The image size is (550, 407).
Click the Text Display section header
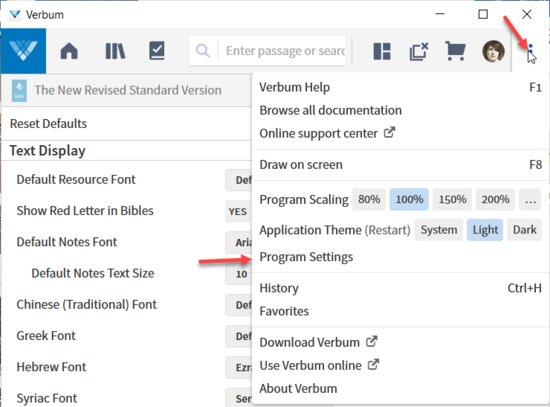coord(47,151)
